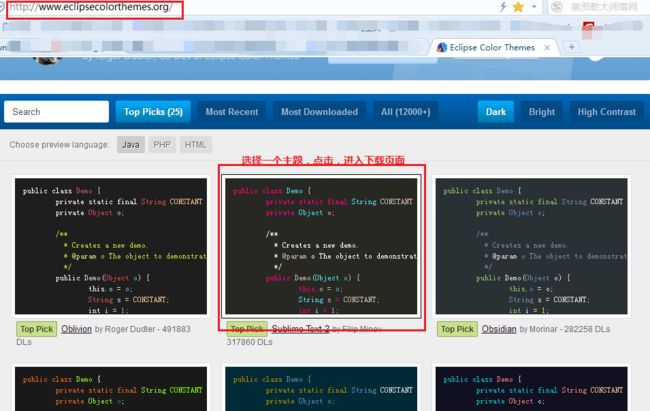Open second-row right navy theme preview
Viewport: 650px width, 411px height.
(531, 387)
